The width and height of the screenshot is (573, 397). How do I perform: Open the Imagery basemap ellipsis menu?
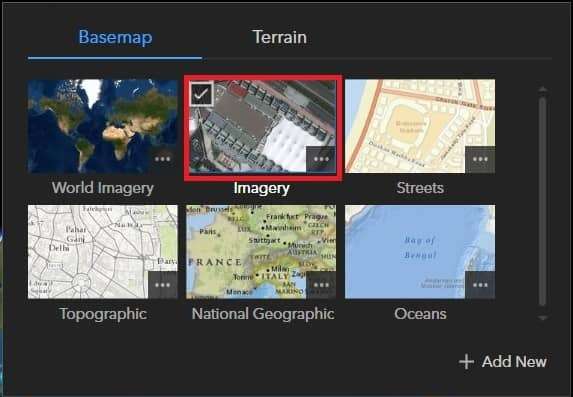click(321, 159)
